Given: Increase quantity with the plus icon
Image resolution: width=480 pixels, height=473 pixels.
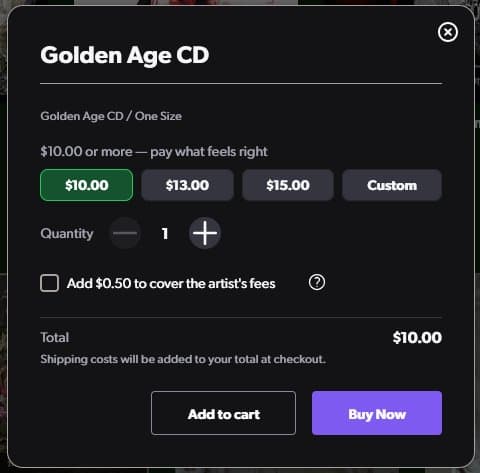Looking at the screenshot, I should pos(205,233).
